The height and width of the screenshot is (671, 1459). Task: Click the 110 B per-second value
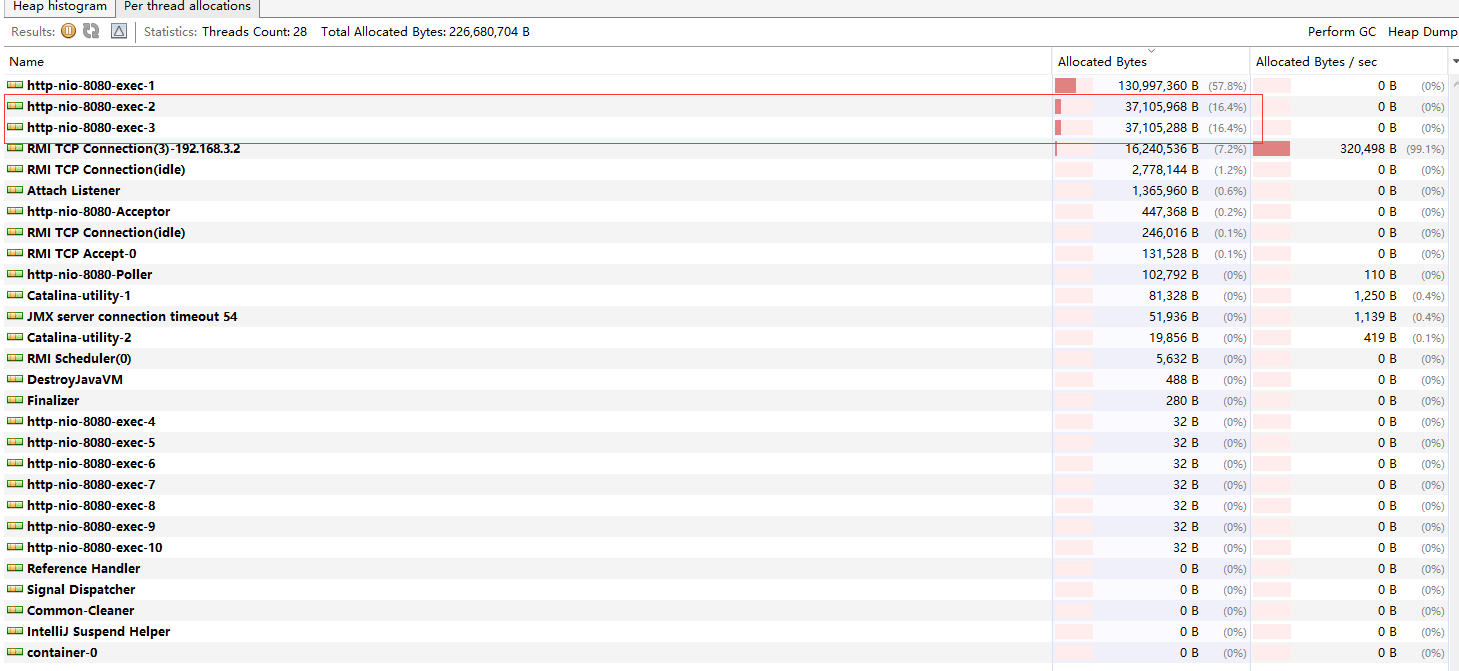click(1380, 274)
